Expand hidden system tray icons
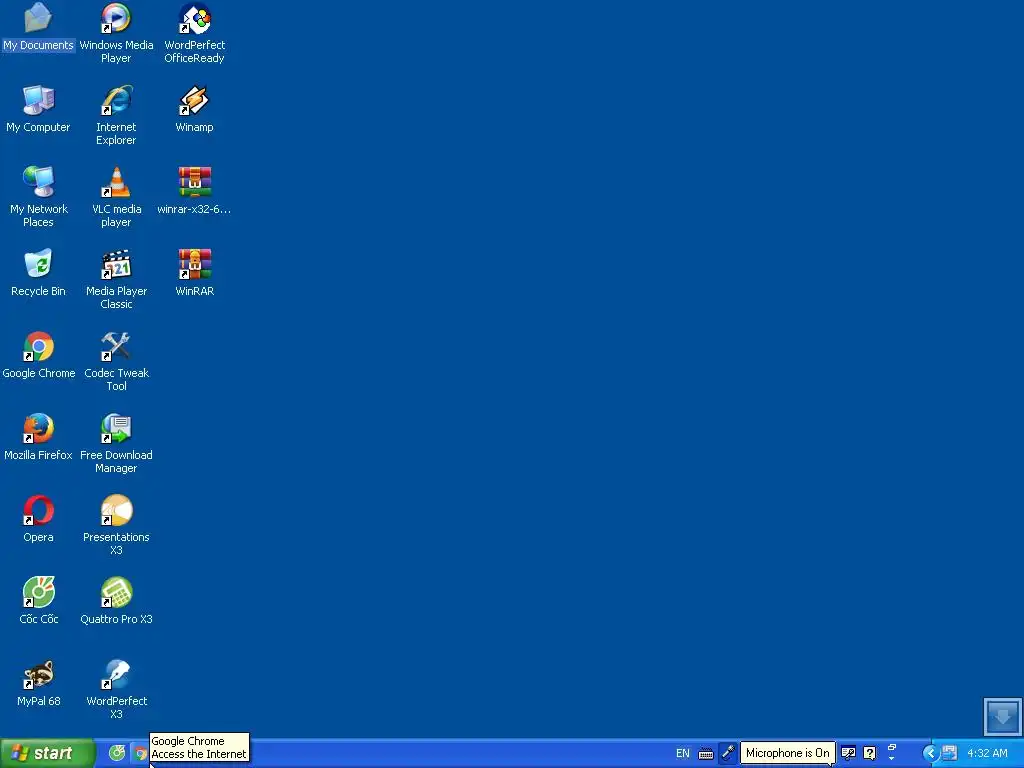 click(931, 753)
